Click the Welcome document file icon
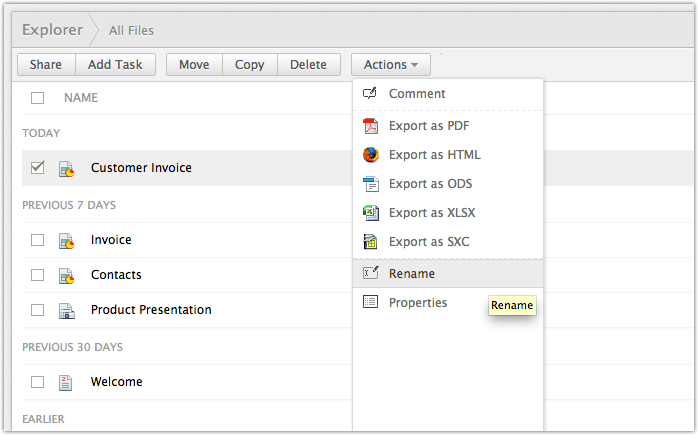Image resolution: width=698 pixels, height=435 pixels. 66,382
